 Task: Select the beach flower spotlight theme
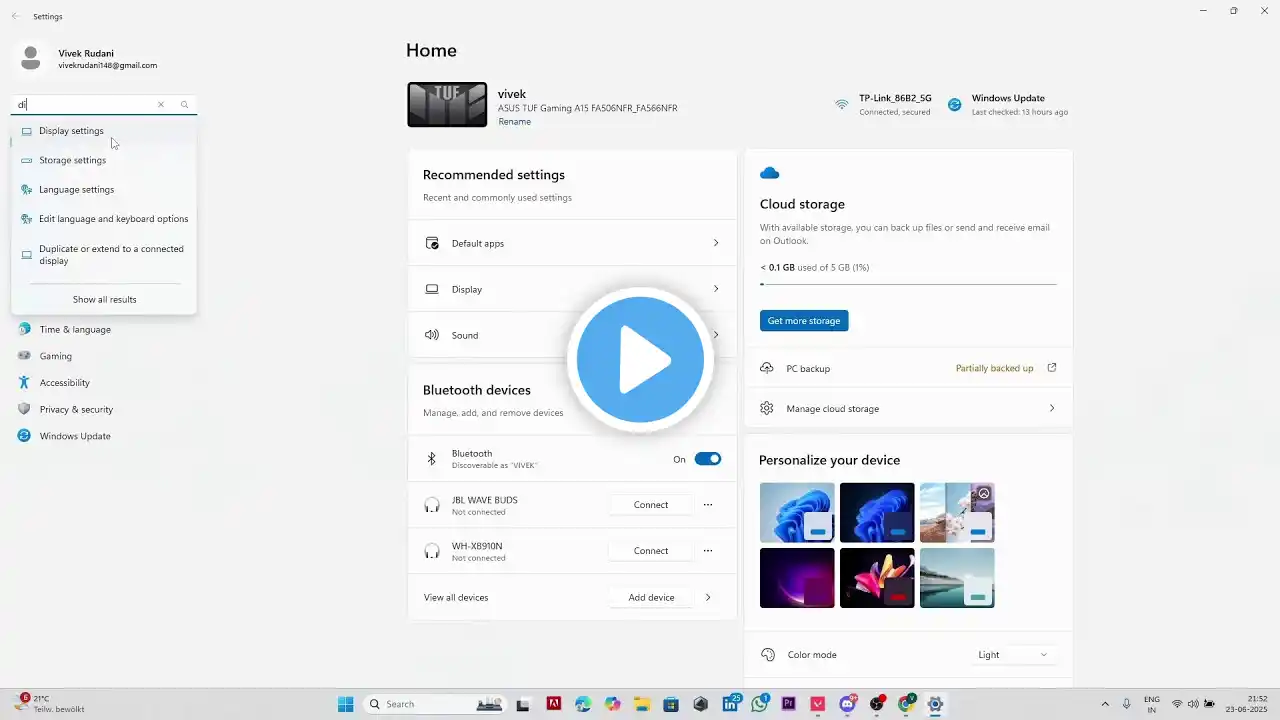(x=957, y=512)
